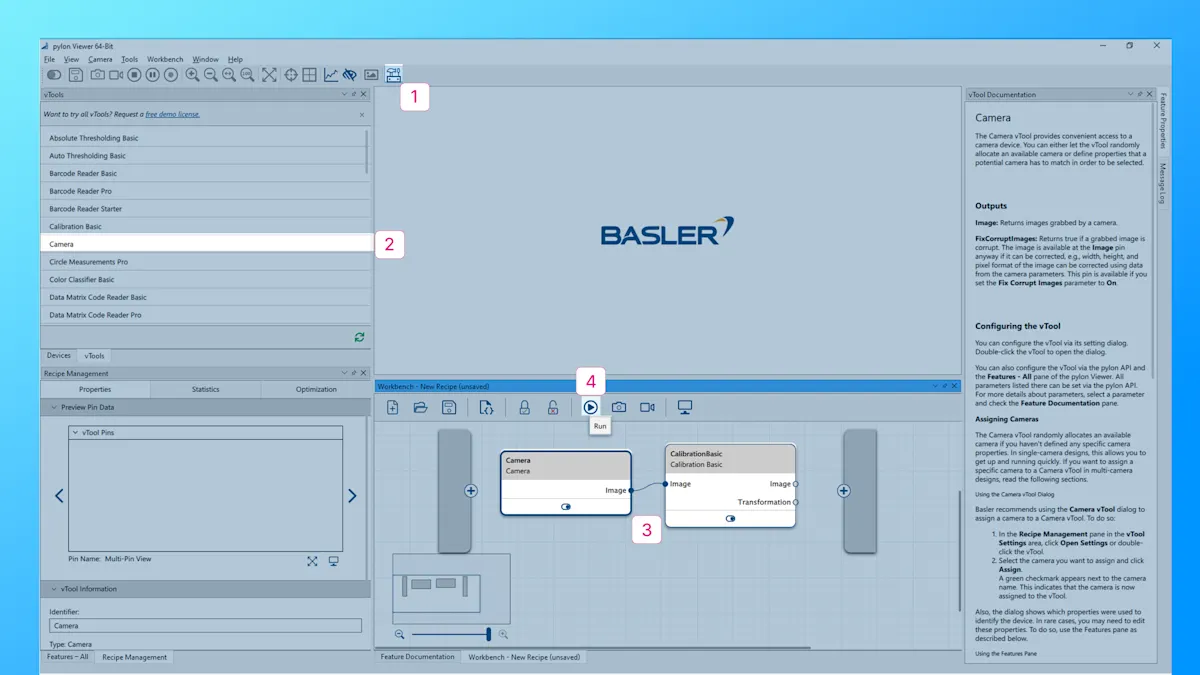
Task: Select Data Matrix Code Reader Basic vTool
Action: tap(206, 297)
